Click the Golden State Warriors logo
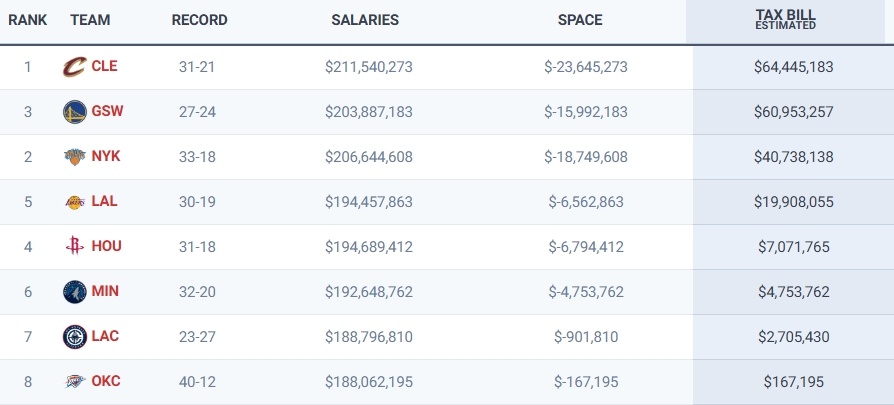894x405 pixels. (x=74, y=112)
